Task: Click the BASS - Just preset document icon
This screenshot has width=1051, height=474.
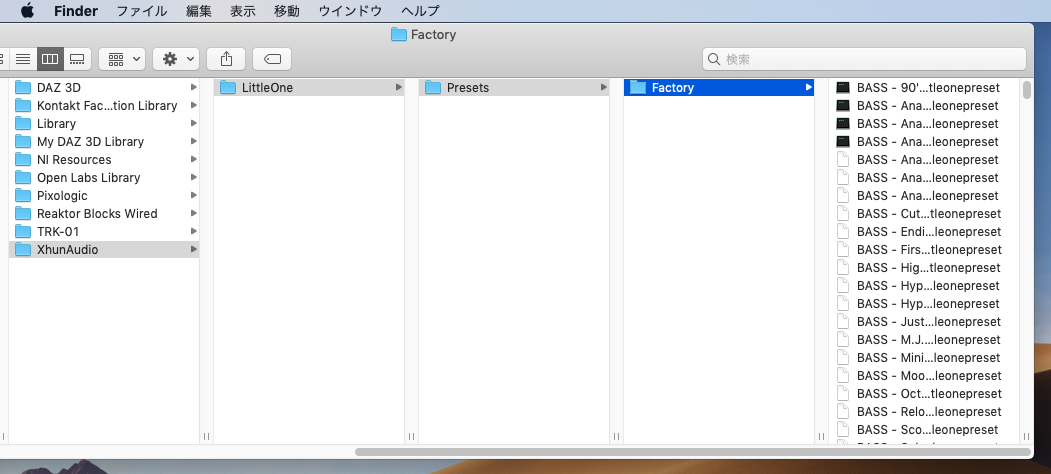Action: pyautogui.click(x=843, y=322)
